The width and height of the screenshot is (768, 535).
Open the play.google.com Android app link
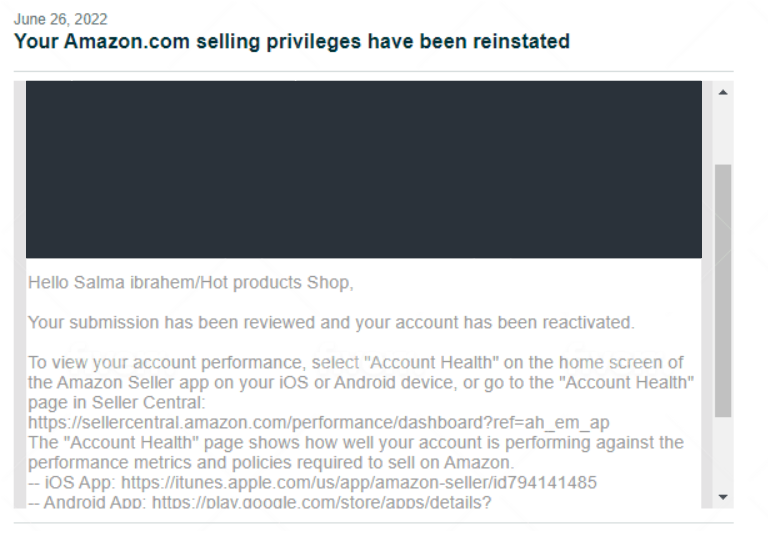[x=321, y=502]
